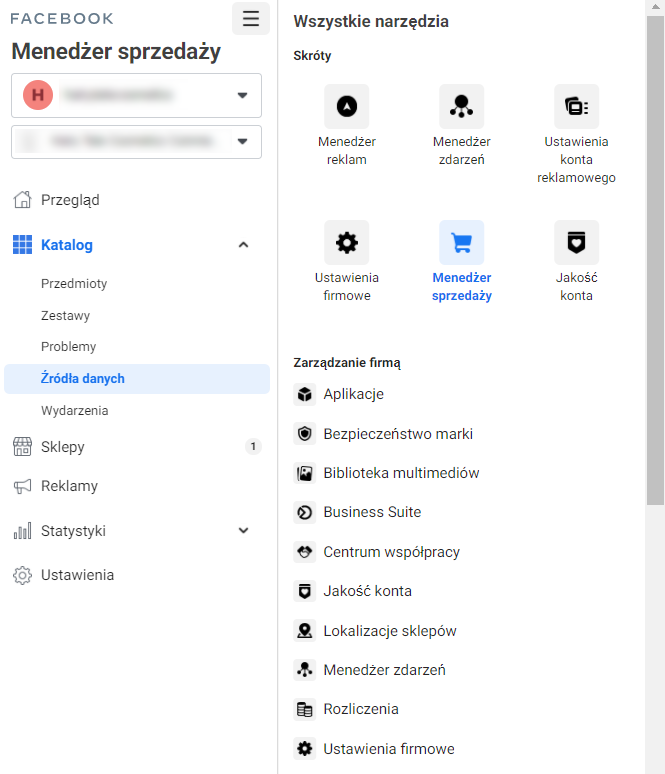The image size is (665, 774).
Task: Open Statystyki menu label
Action: point(73,531)
